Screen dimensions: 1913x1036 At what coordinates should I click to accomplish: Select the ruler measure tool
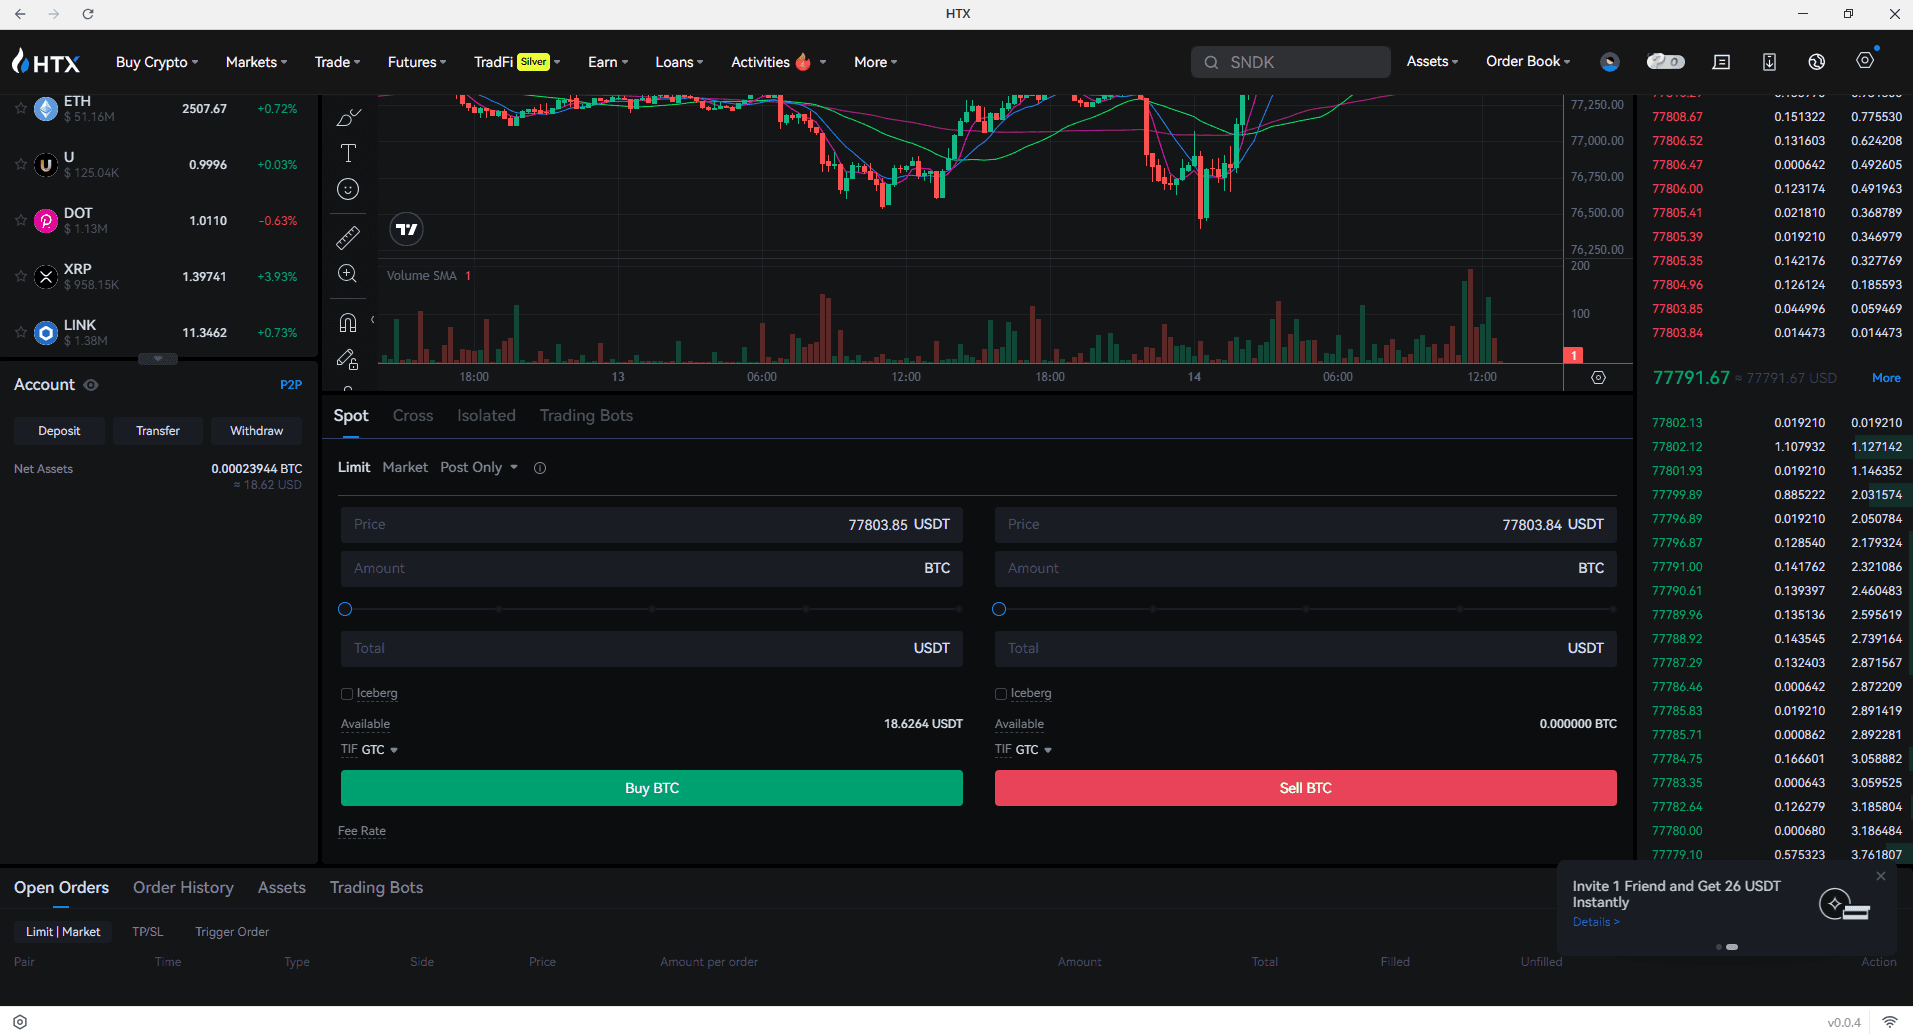tap(348, 237)
